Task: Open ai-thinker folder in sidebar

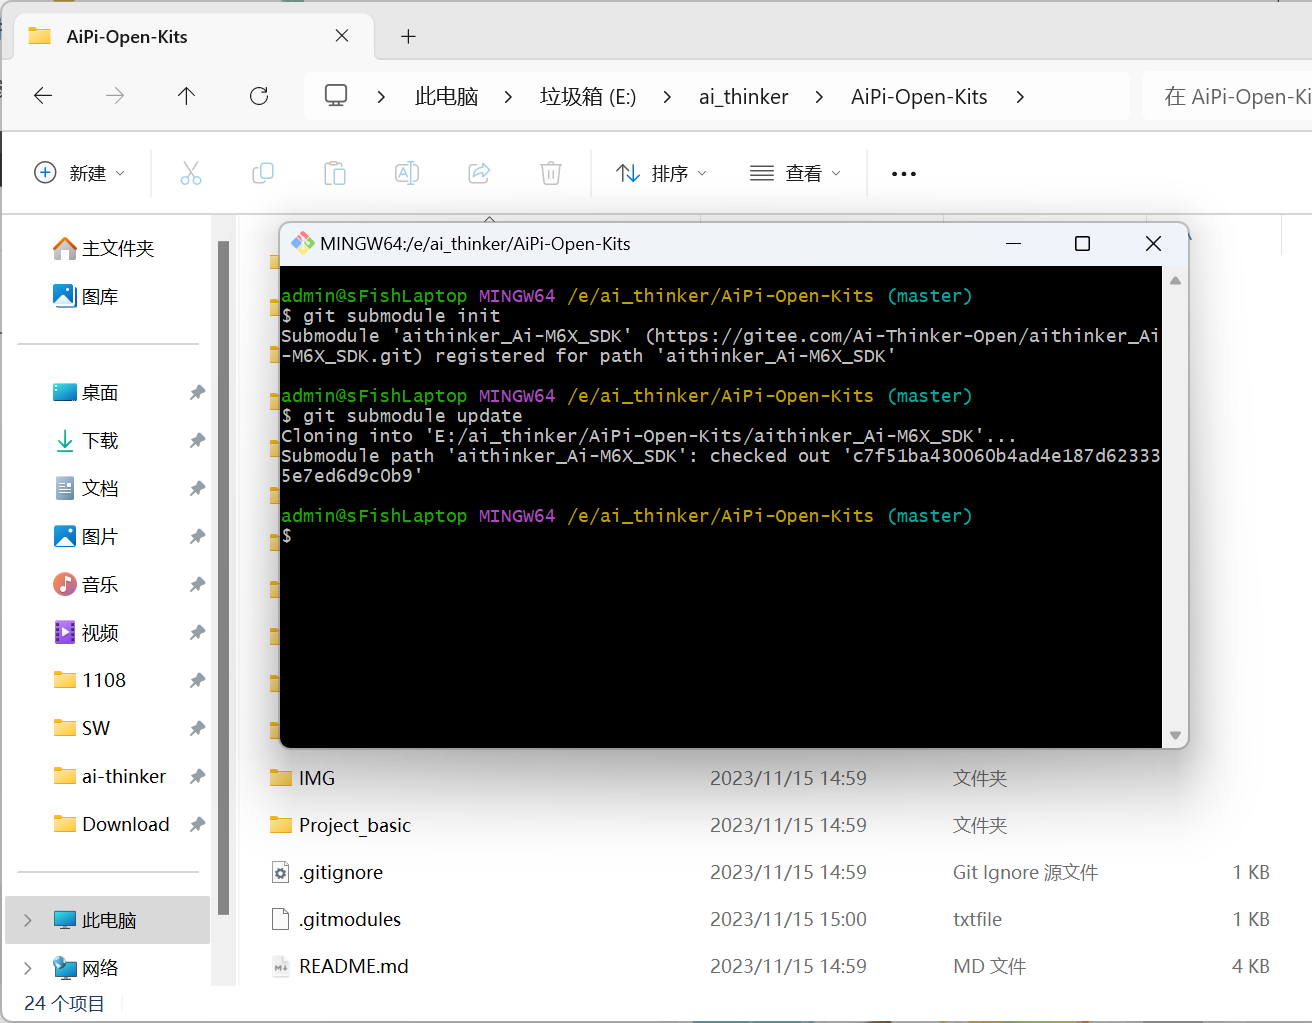Action: tap(109, 776)
